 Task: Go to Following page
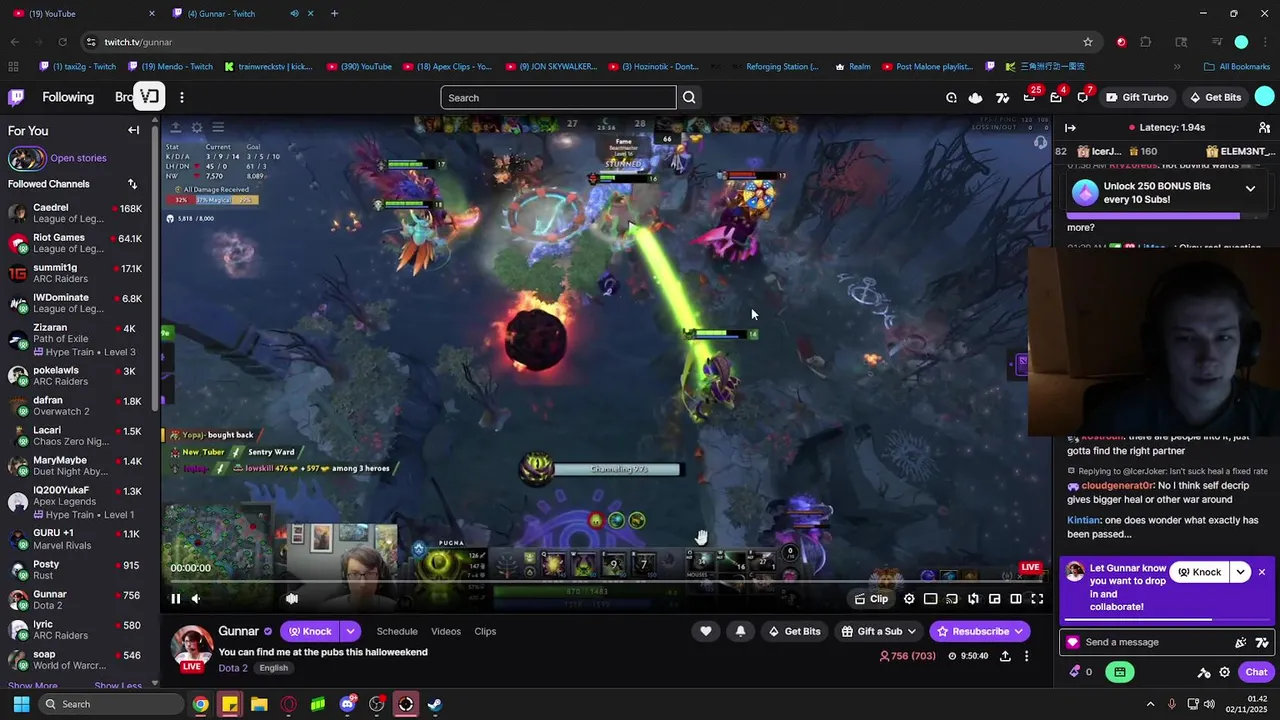click(68, 97)
